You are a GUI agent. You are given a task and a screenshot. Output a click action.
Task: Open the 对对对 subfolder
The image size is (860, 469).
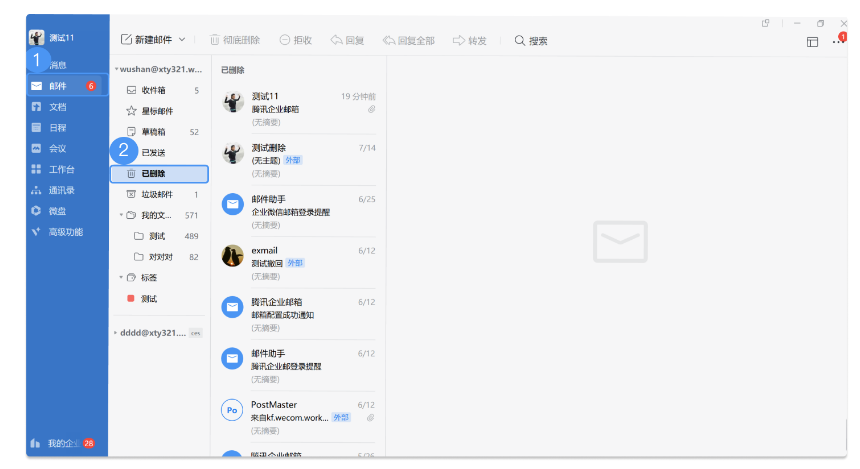coord(159,257)
